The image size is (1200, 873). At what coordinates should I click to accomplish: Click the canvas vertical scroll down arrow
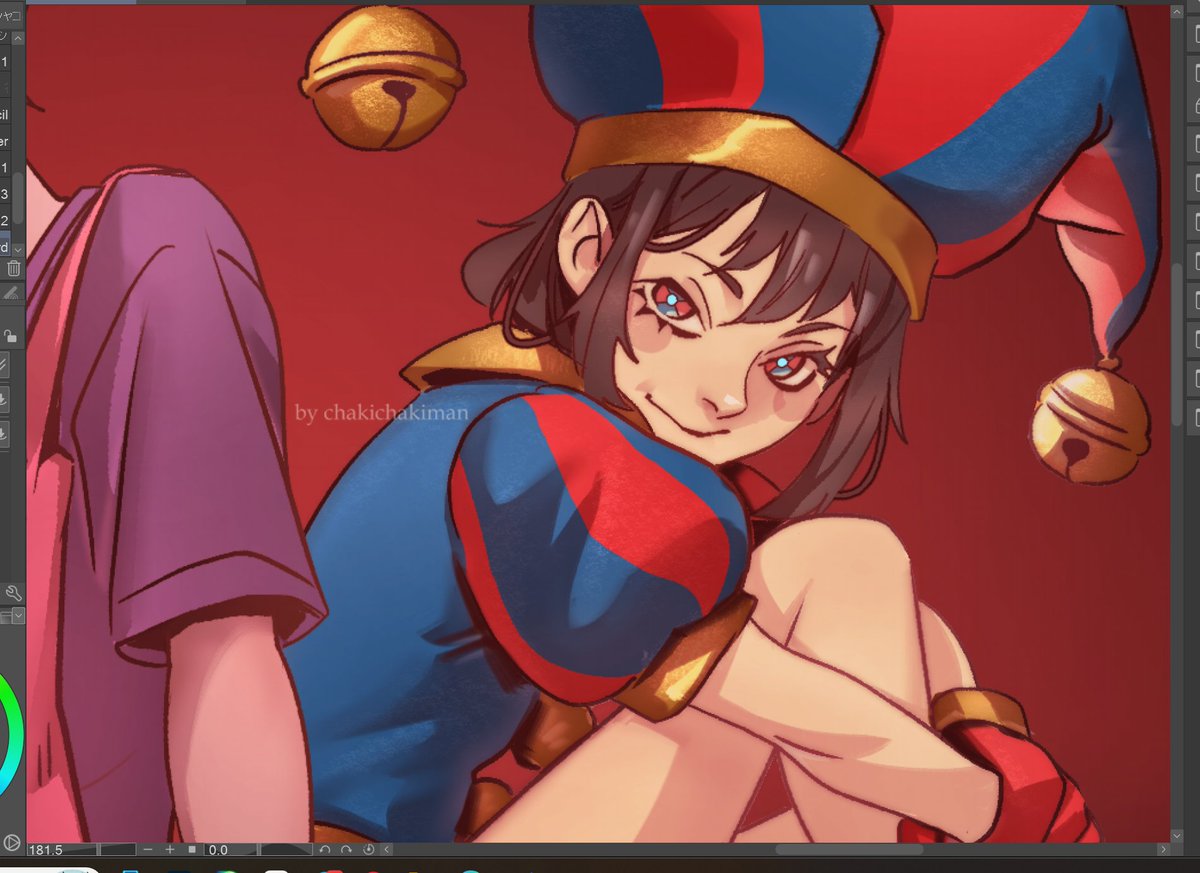pos(1177,836)
